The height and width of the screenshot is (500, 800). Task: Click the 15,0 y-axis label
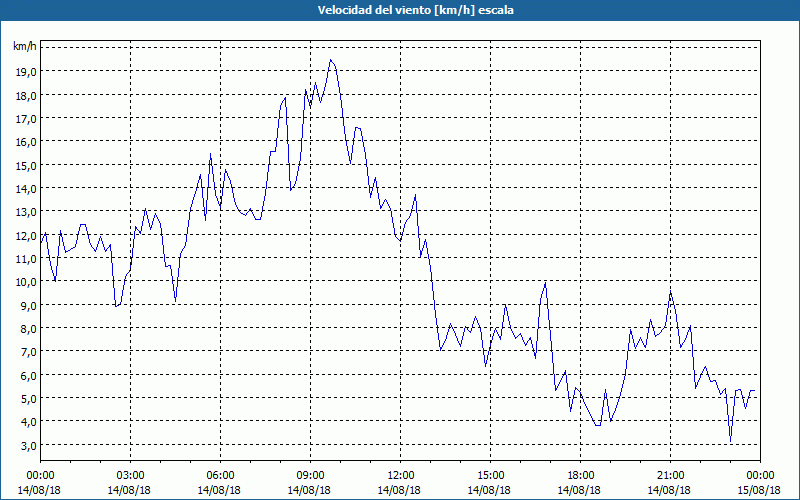point(27,165)
